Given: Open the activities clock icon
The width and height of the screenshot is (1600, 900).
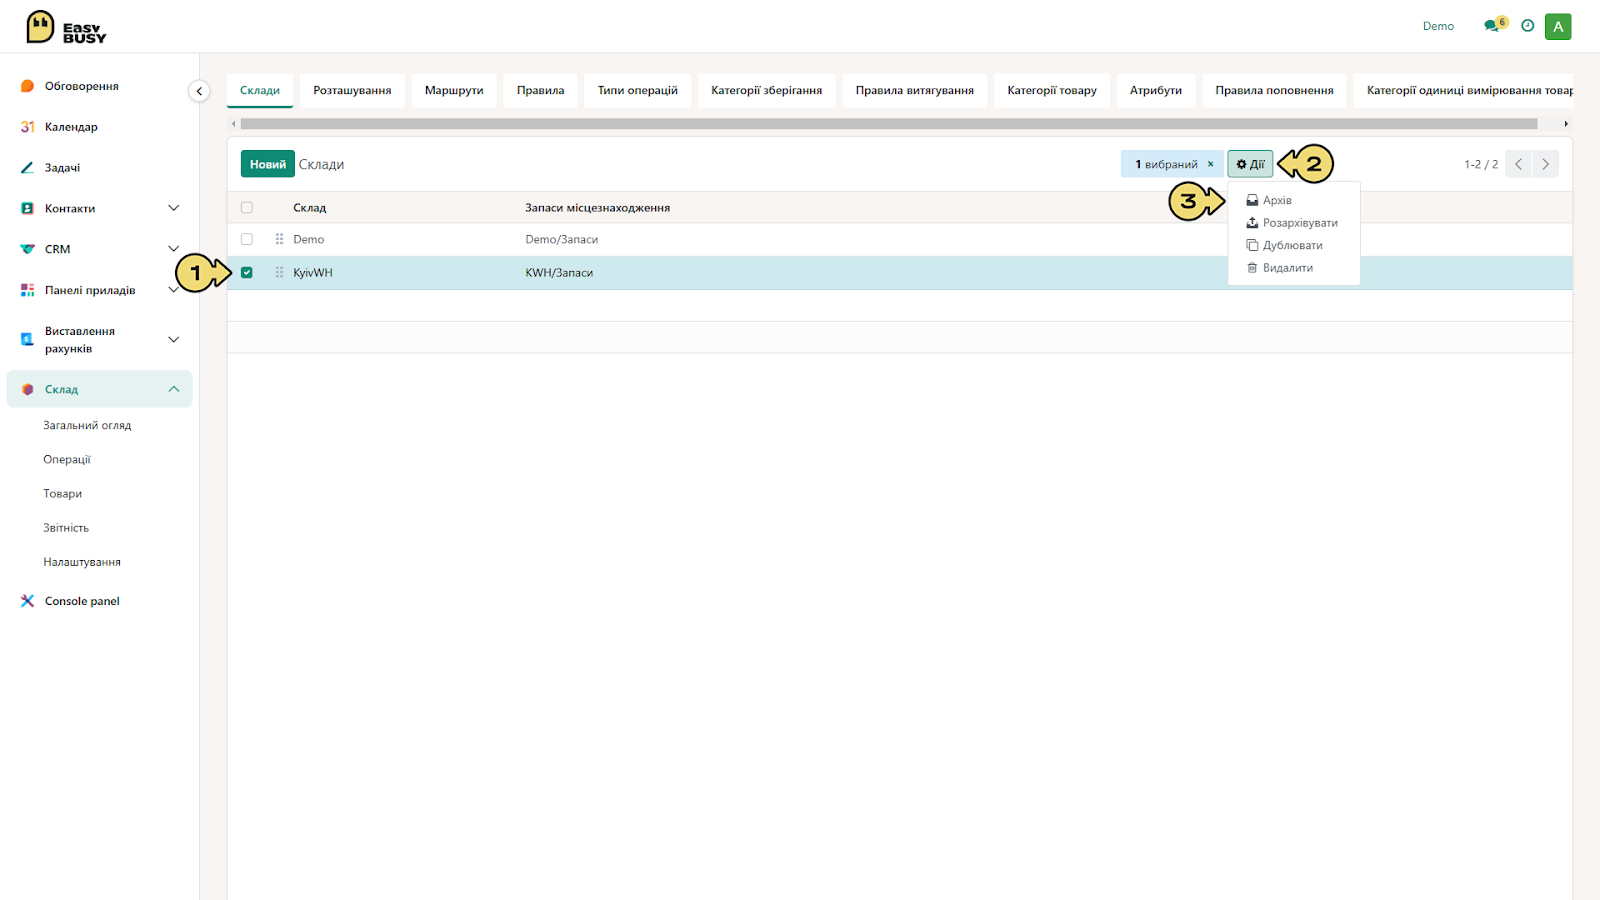Looking at the screenshot, I should (x=1527, y=26).
